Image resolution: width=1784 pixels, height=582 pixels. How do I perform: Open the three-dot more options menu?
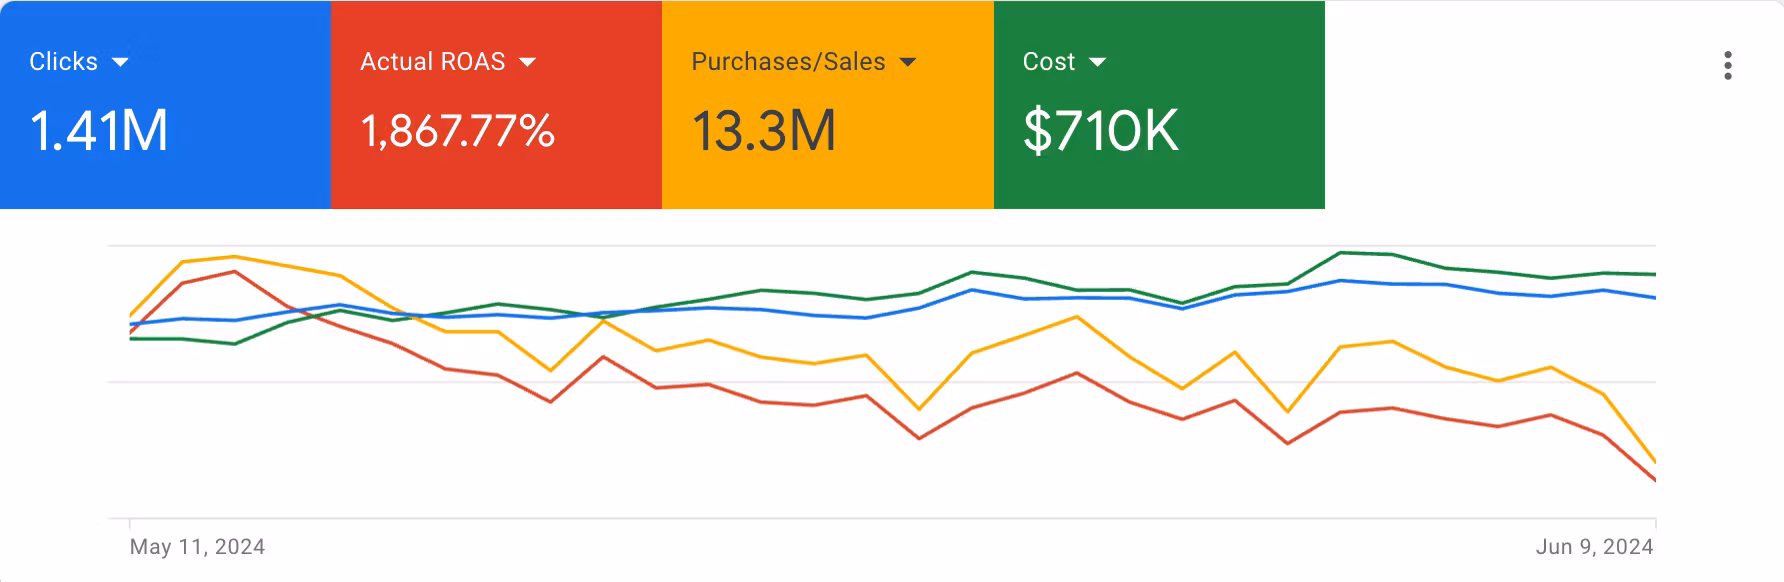[x=1727, y=66]
